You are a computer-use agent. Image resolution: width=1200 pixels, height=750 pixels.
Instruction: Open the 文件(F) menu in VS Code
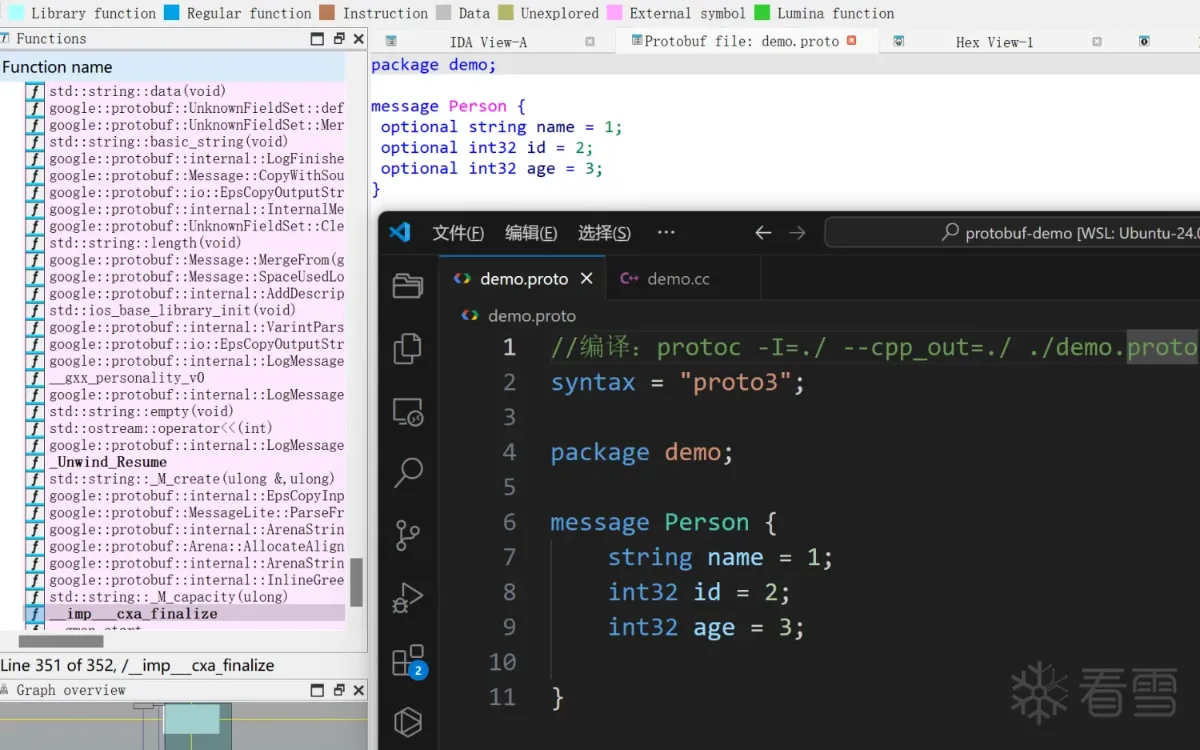[458, 233]
